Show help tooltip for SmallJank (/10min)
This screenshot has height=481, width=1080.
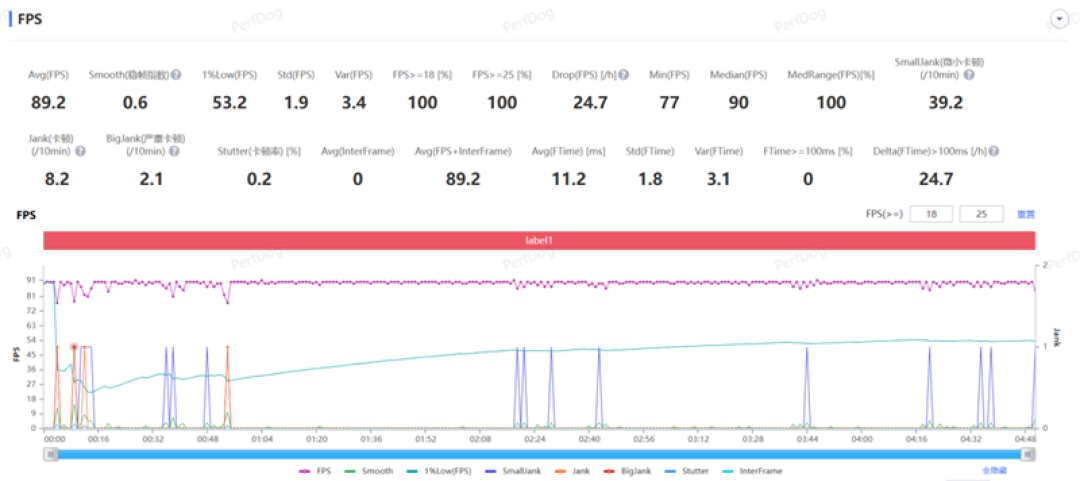click(x=969, y=74)
